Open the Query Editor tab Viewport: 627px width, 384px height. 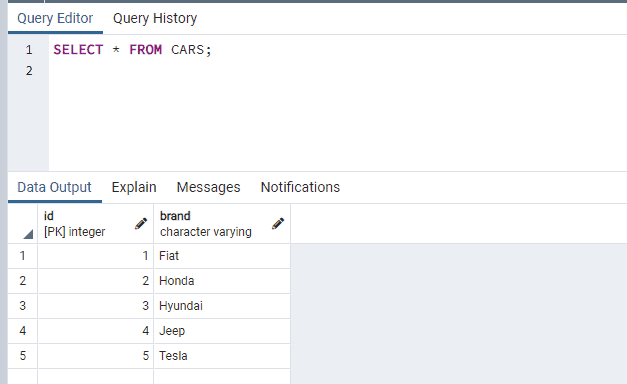(55, 18)
